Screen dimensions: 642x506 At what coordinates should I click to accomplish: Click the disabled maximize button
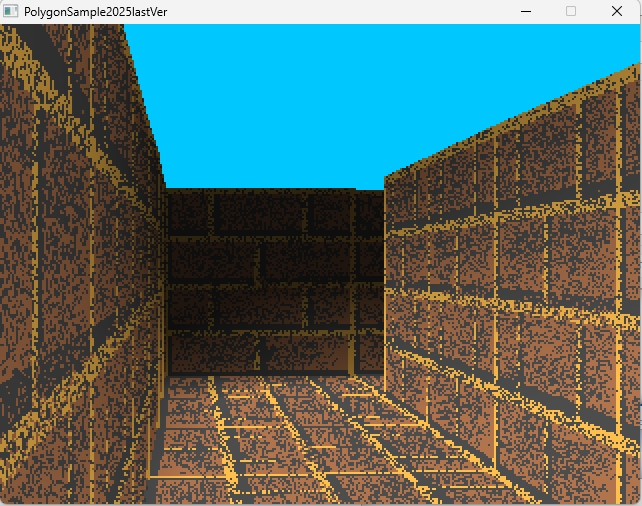pyautogui.click(x=571, y=11)
